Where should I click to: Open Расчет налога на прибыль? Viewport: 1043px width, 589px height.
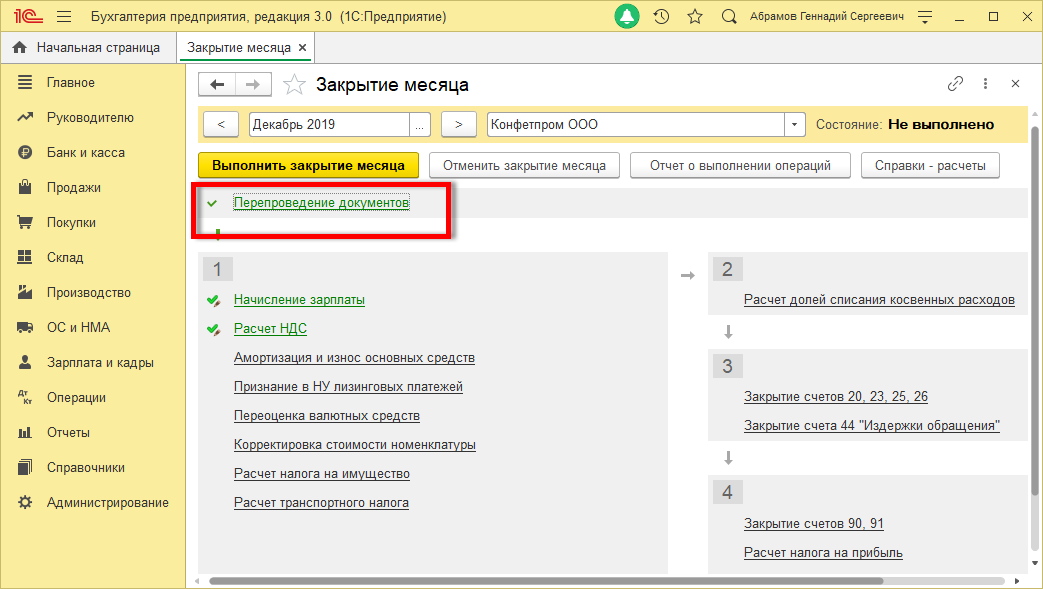[x=823, y=552]
